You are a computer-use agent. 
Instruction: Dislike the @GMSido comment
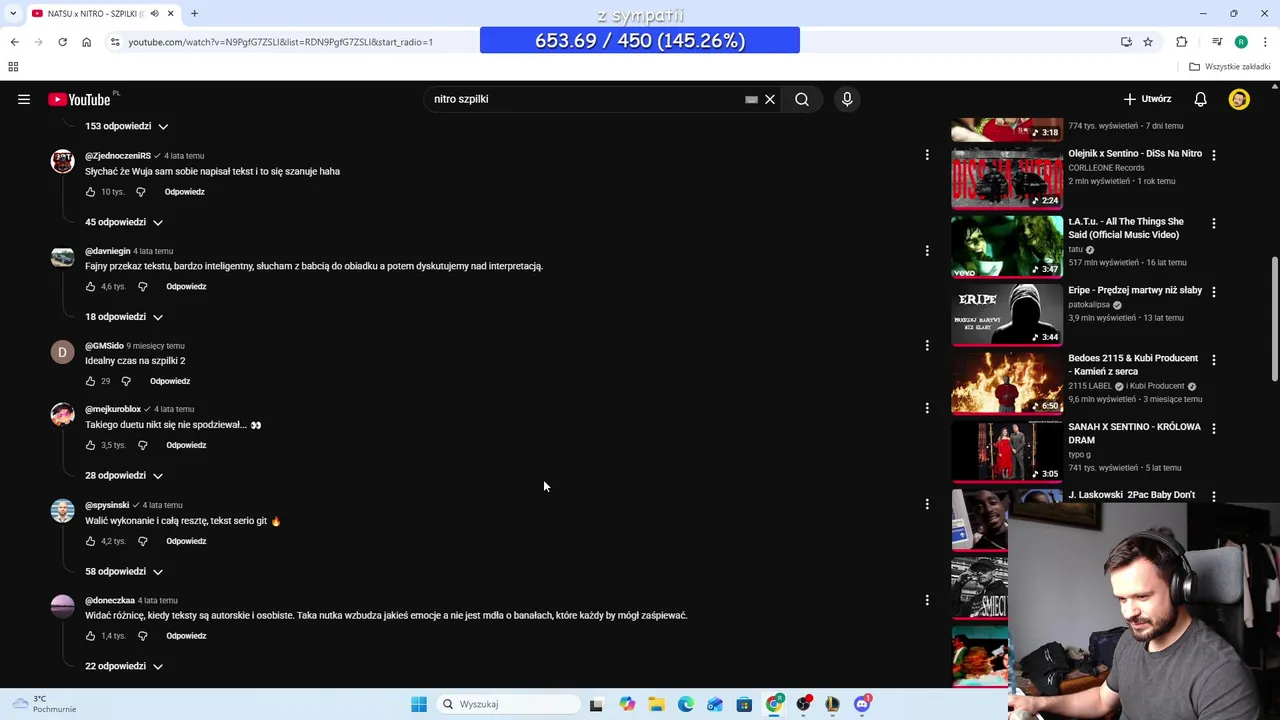pos(126,381)
